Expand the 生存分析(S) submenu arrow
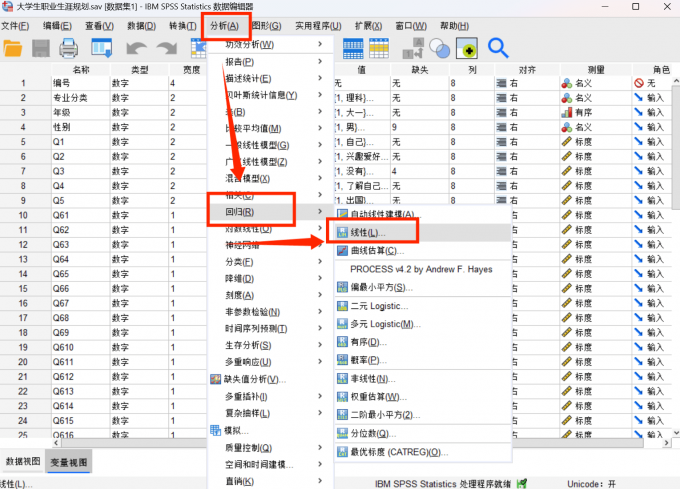 tap(320, 345)
